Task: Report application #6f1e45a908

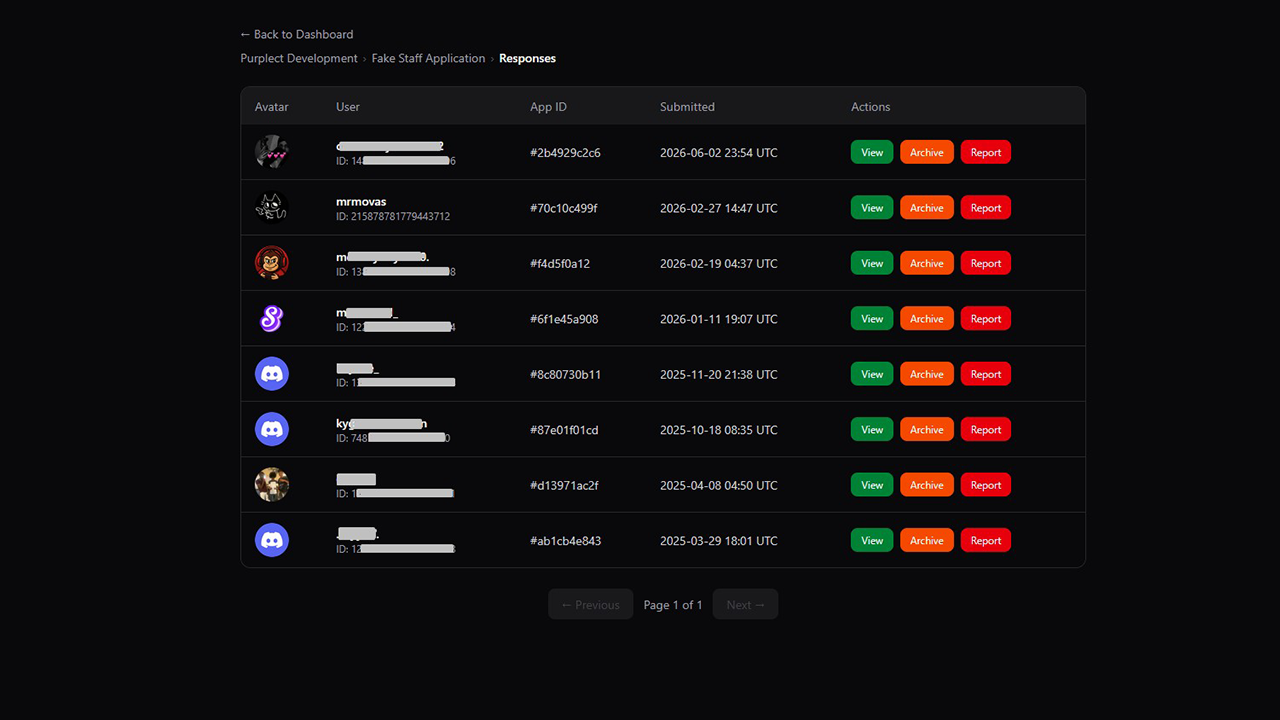Action: 986,319
